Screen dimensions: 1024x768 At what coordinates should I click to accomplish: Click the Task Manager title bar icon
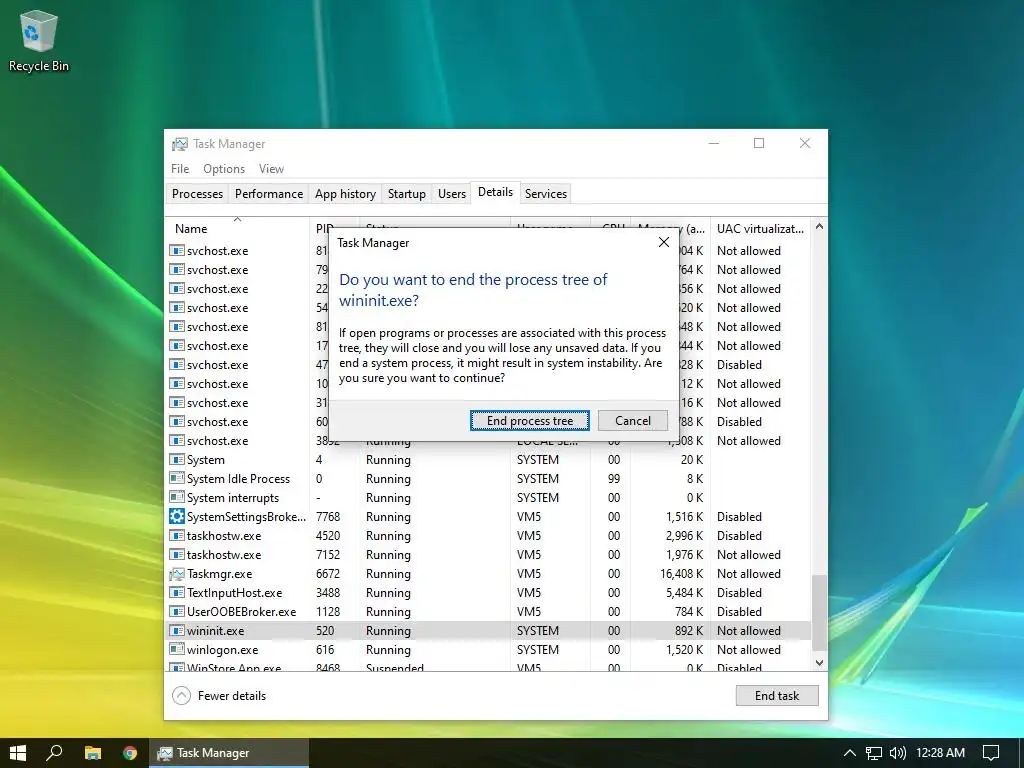pos(180,144)
